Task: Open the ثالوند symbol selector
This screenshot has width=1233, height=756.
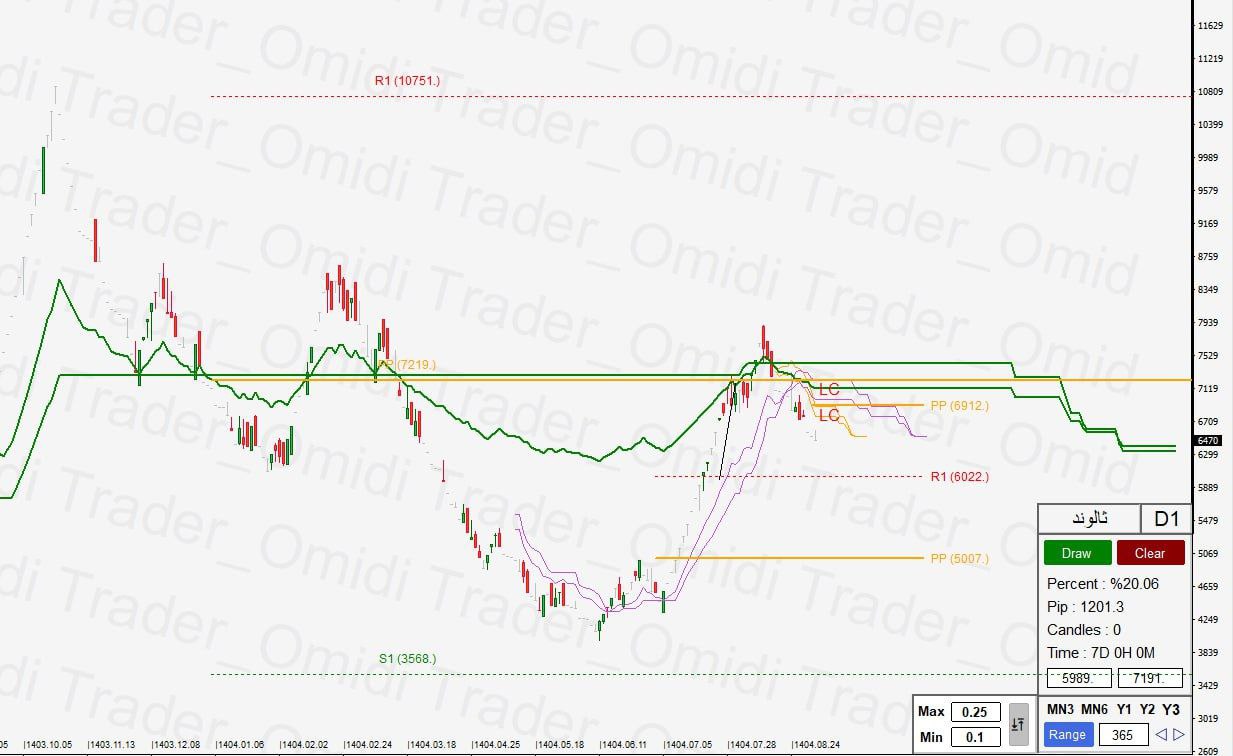Action: click(x=1088, y=518)
